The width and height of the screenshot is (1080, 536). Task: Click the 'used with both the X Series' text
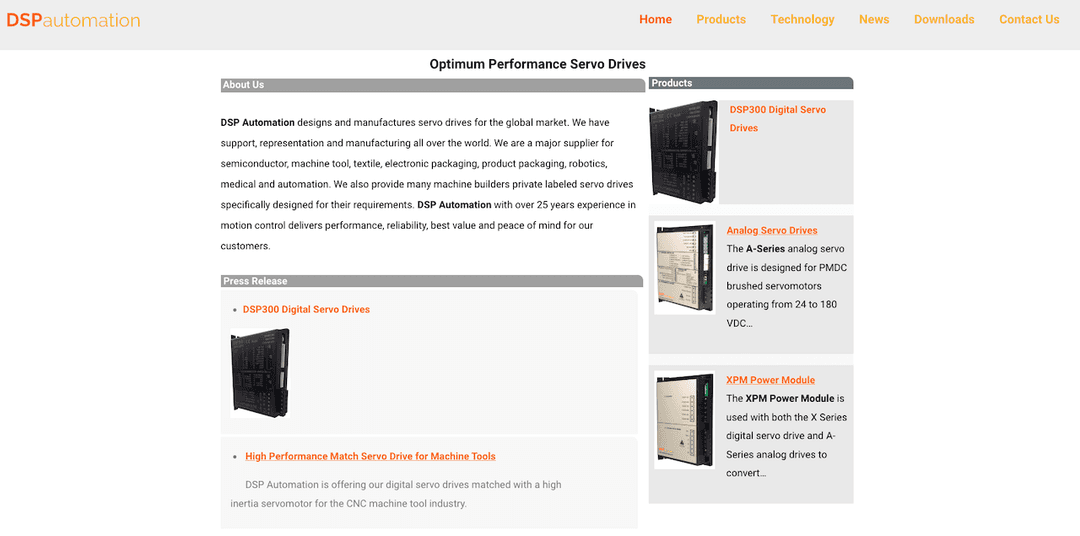[x=787, y=417]
